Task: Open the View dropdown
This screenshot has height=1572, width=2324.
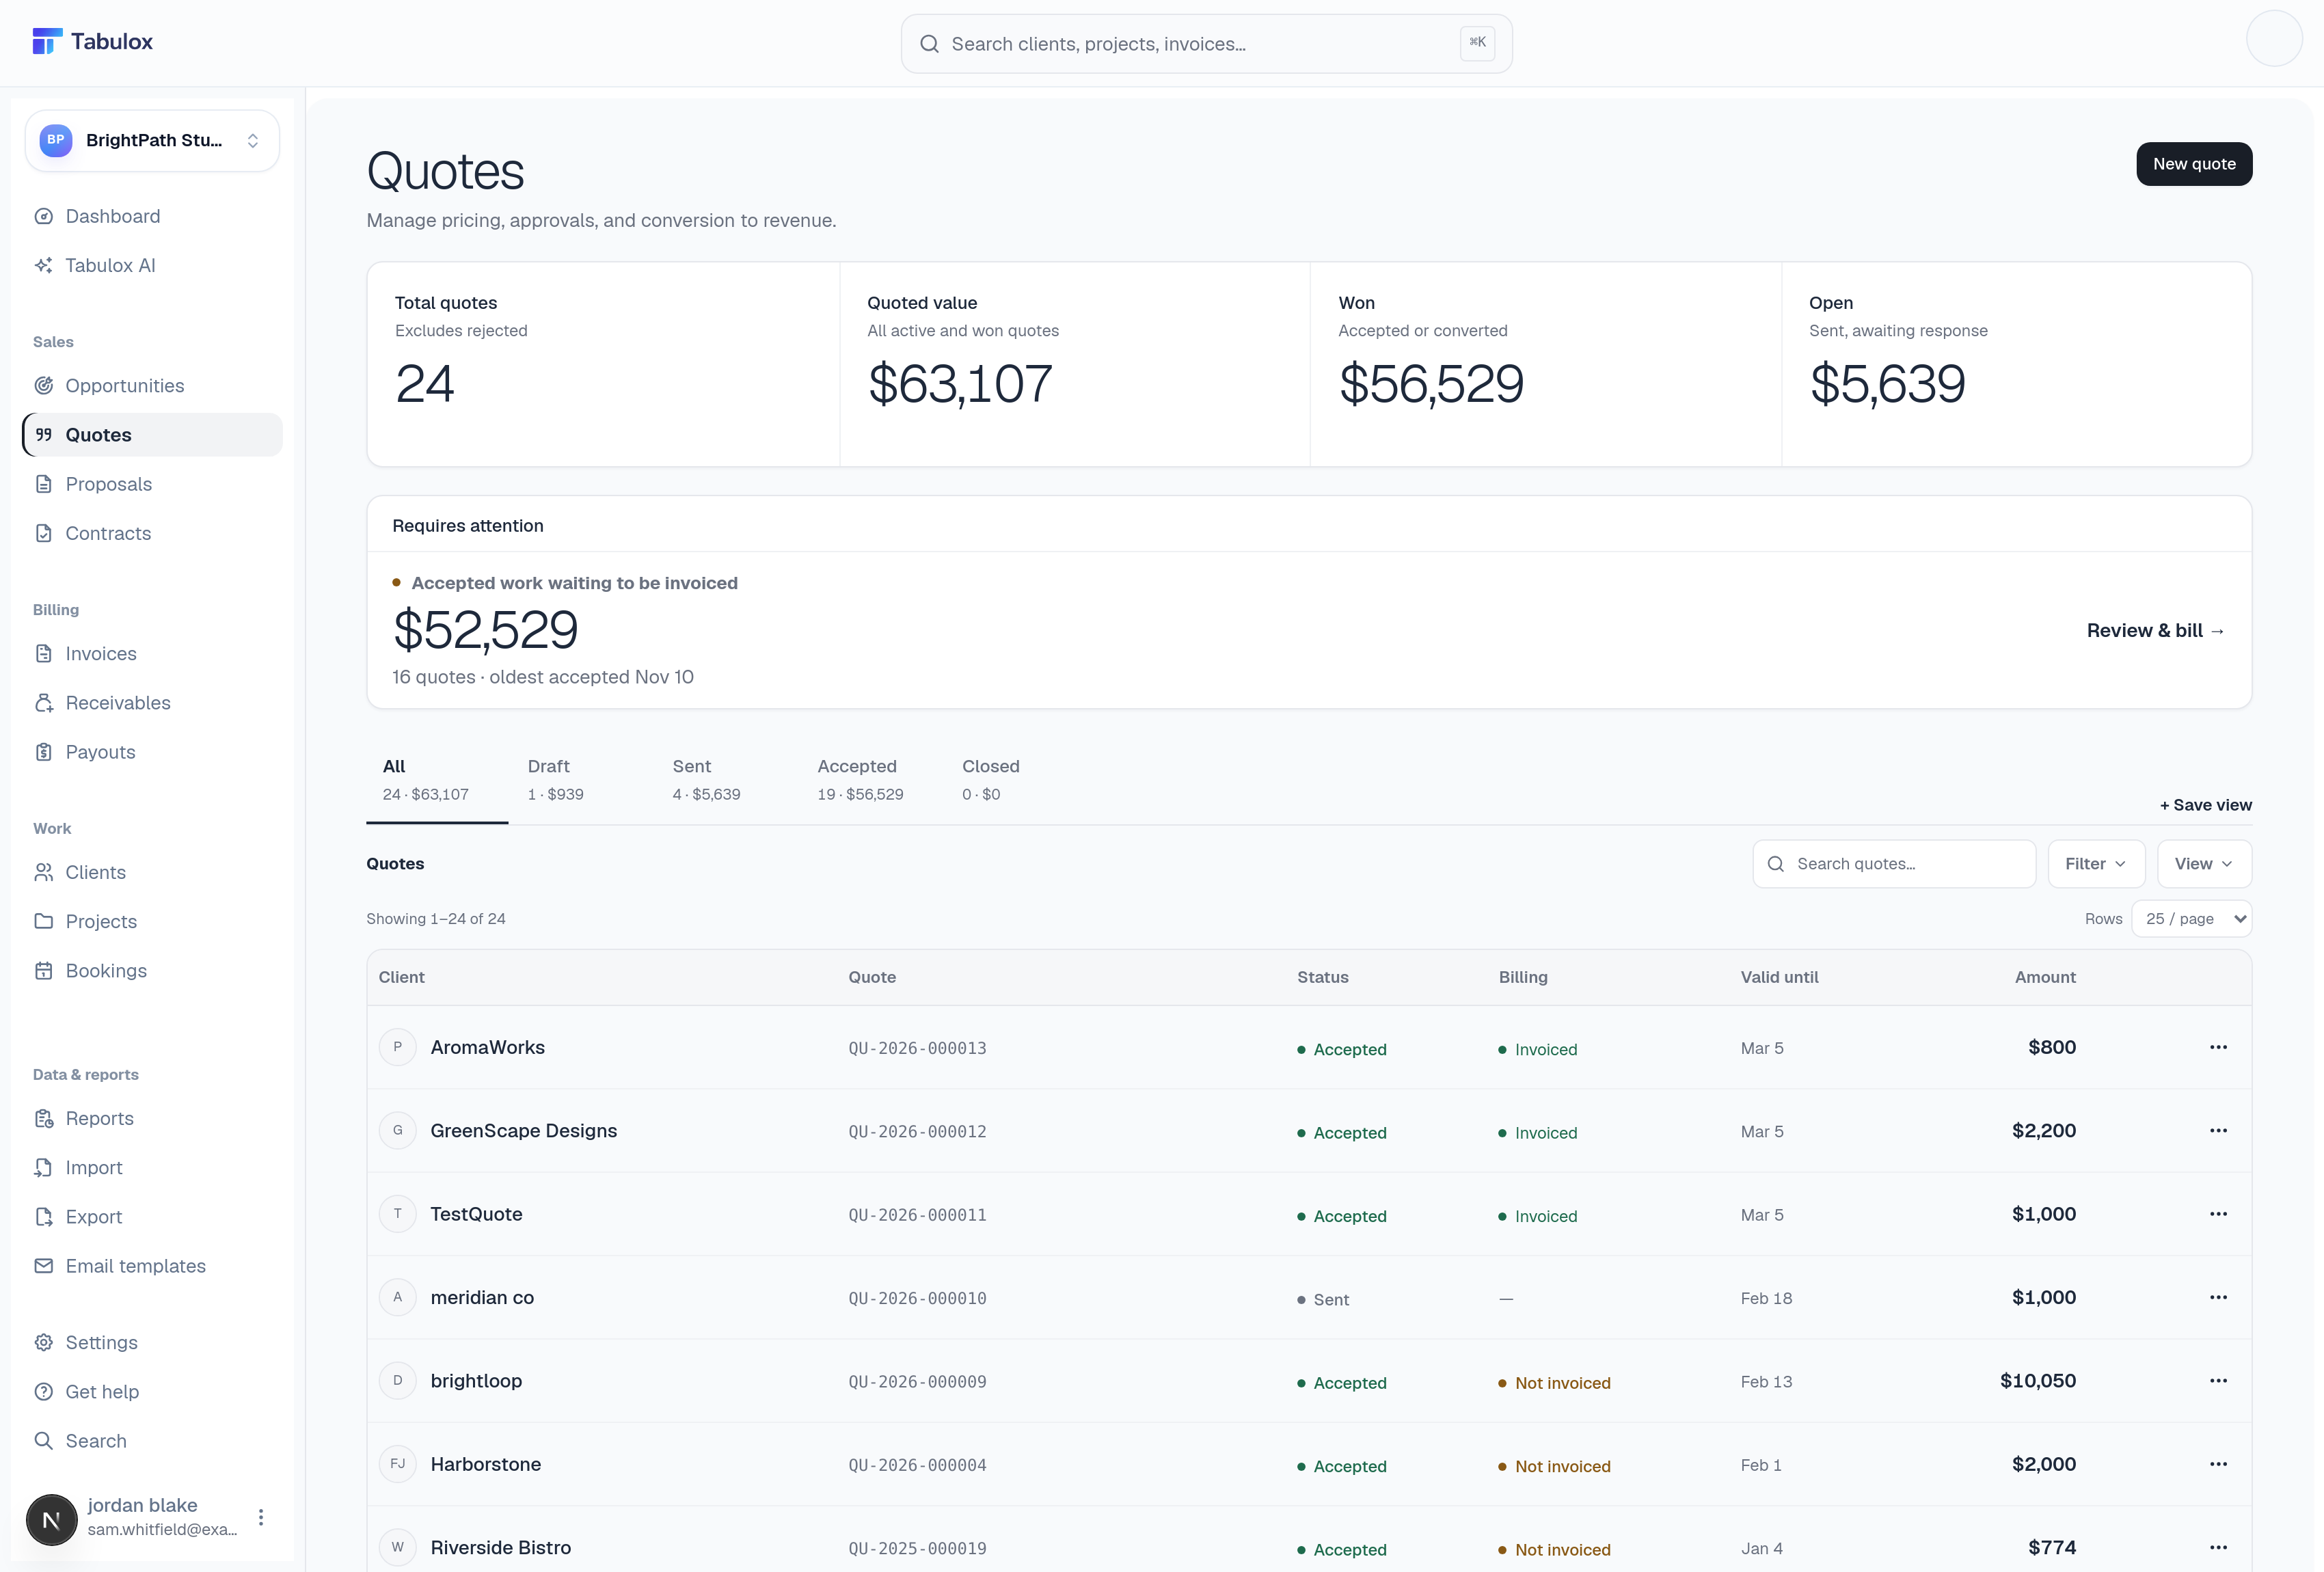Action: coord(2204,864)
